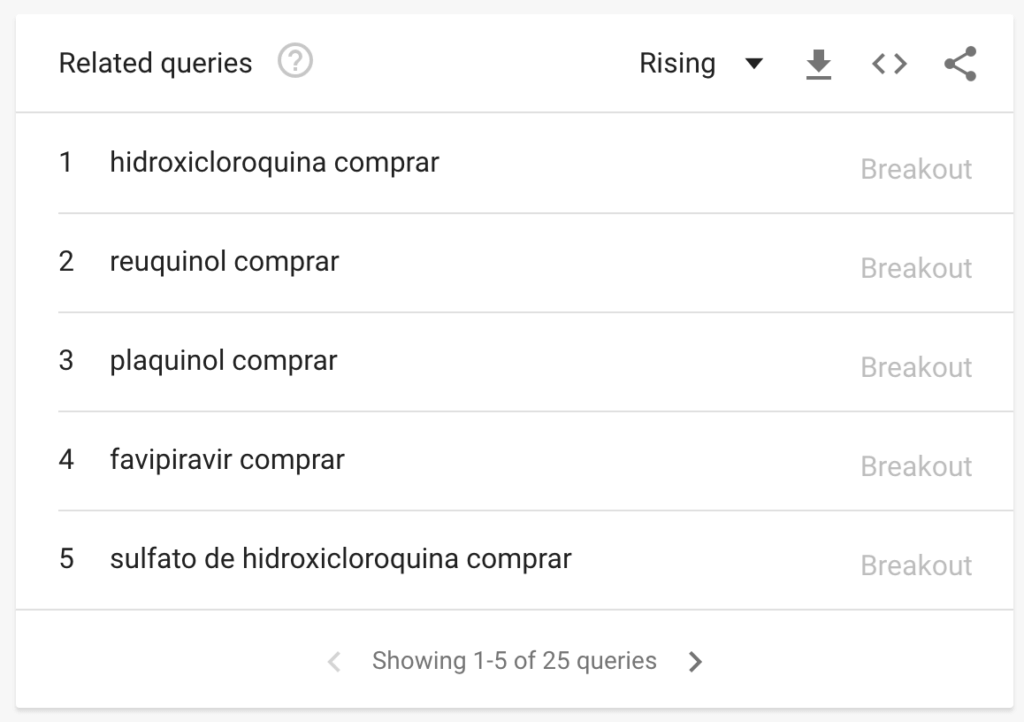Screen dimensions: 1024x722
Task: Click Breakout label for plaquinol comprar
Action: [x=916, y=368]
